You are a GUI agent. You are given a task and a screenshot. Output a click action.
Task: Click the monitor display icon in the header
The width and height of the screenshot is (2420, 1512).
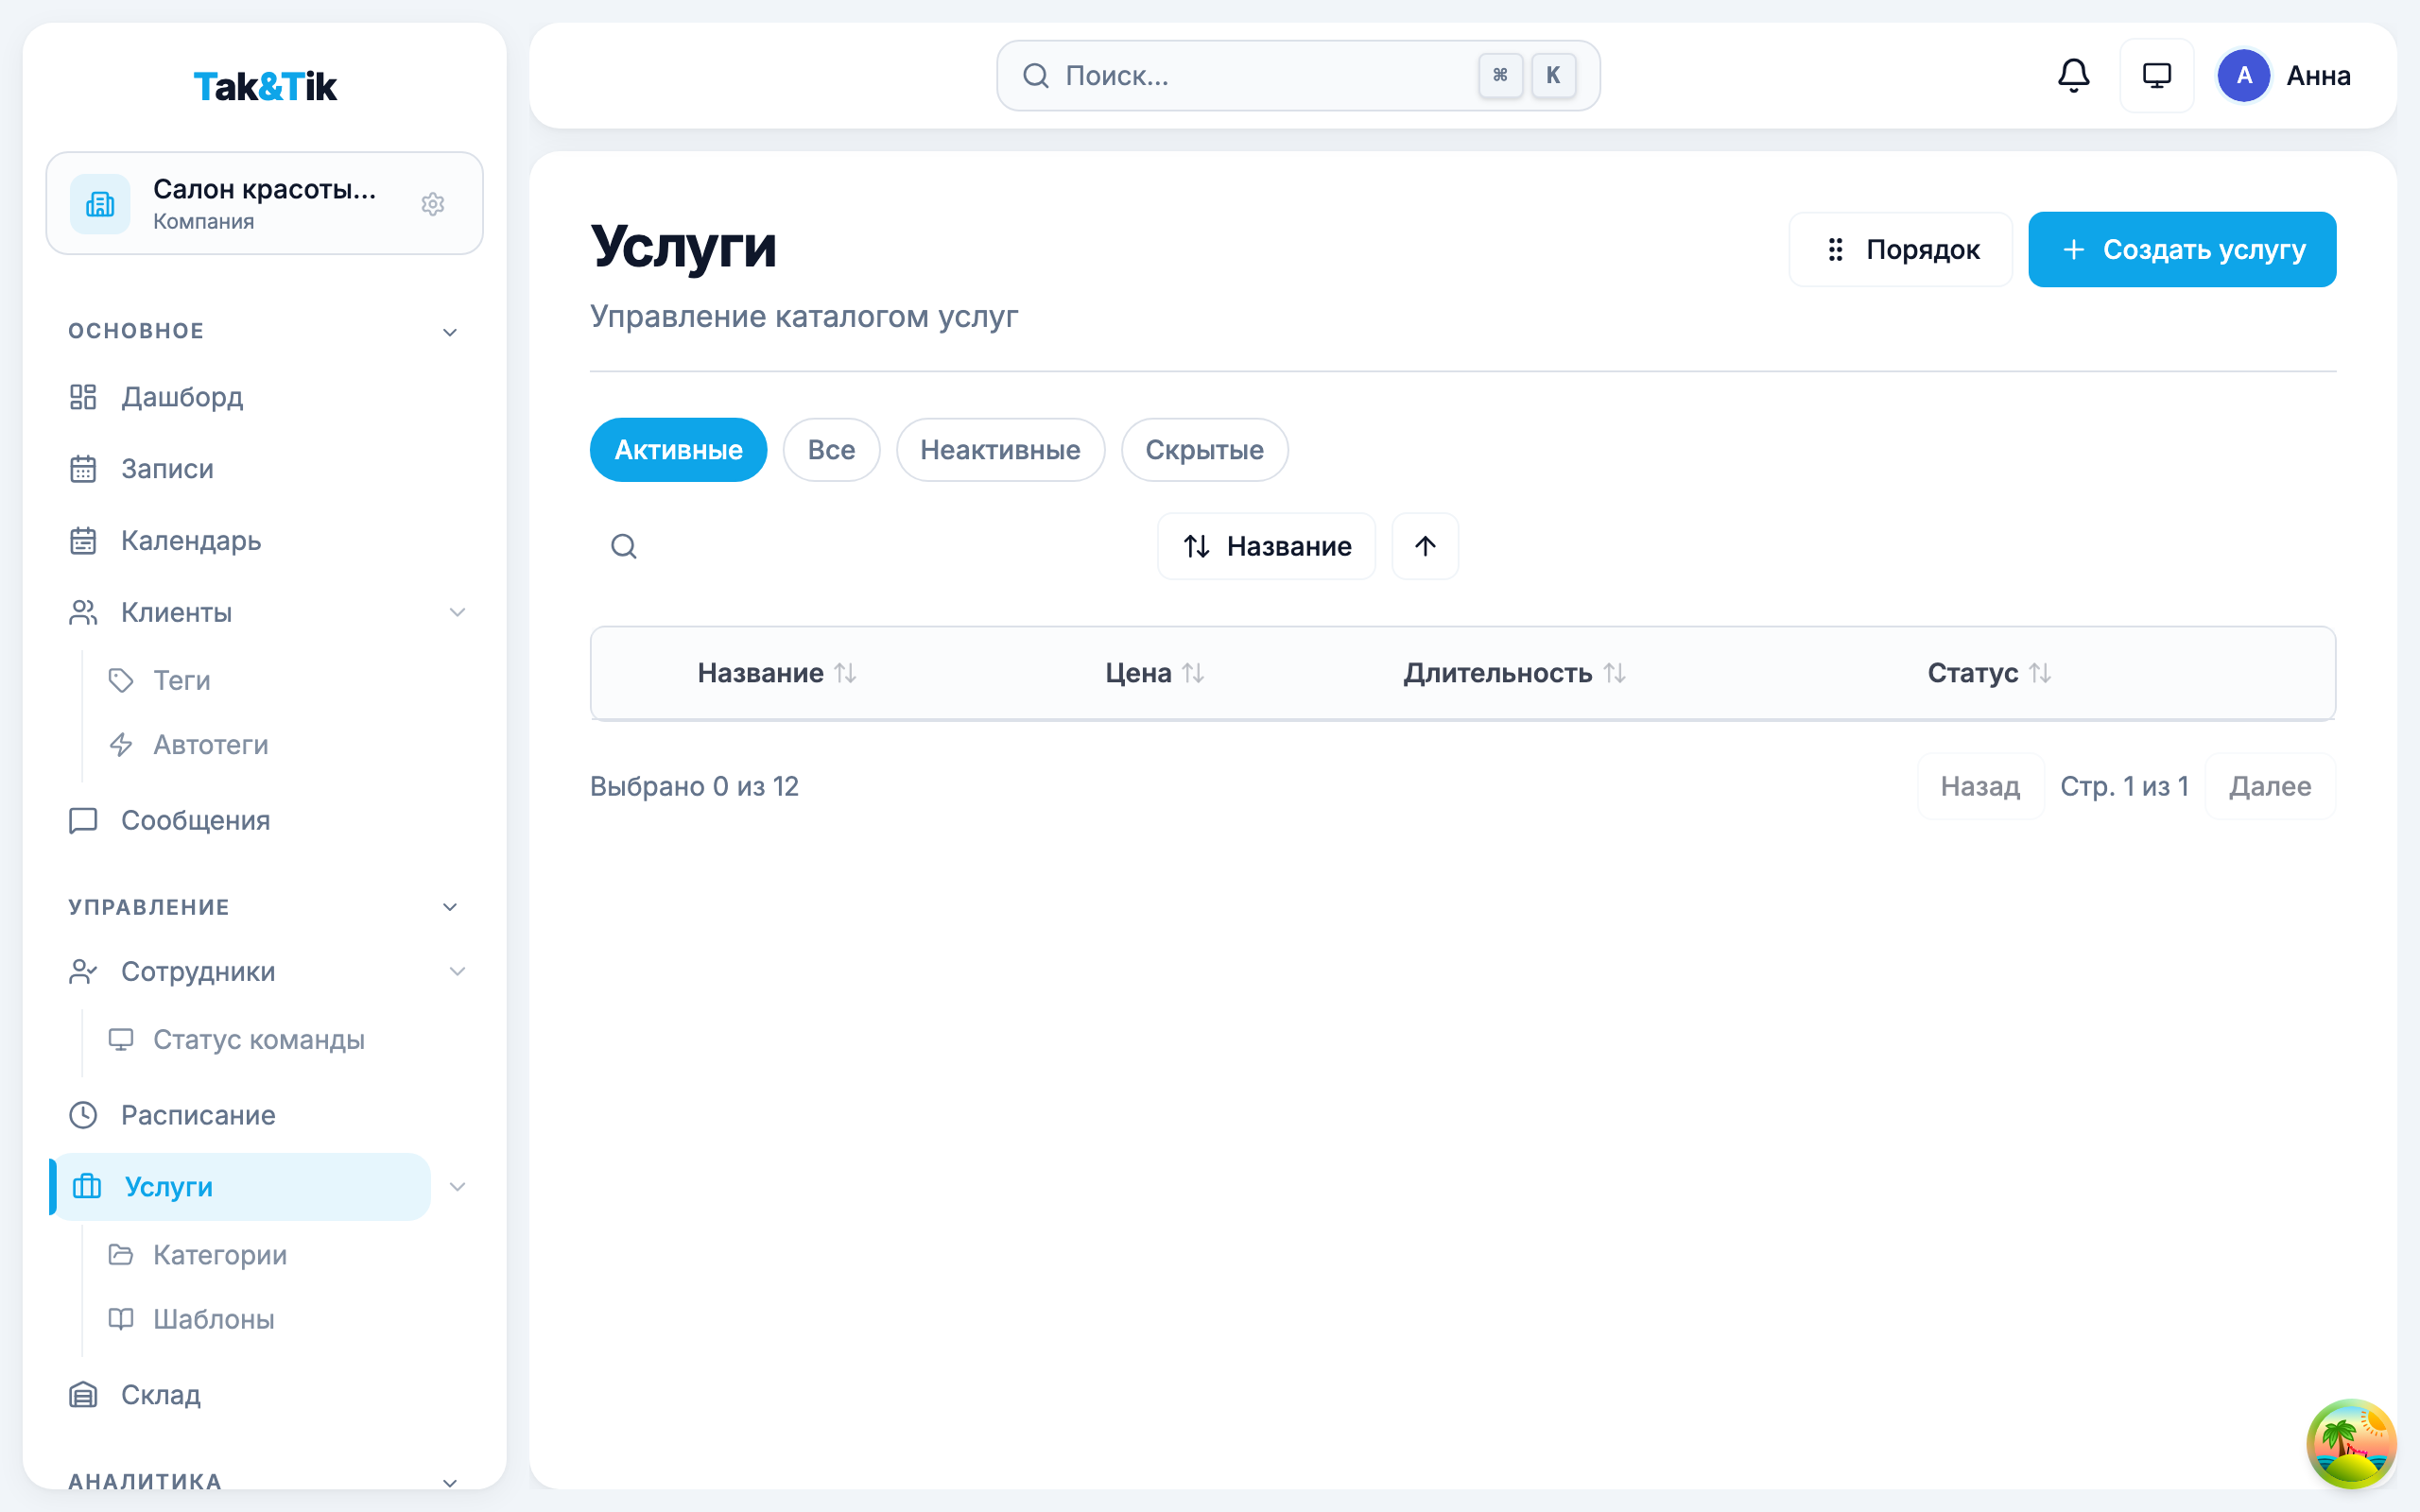point(2157,75)
